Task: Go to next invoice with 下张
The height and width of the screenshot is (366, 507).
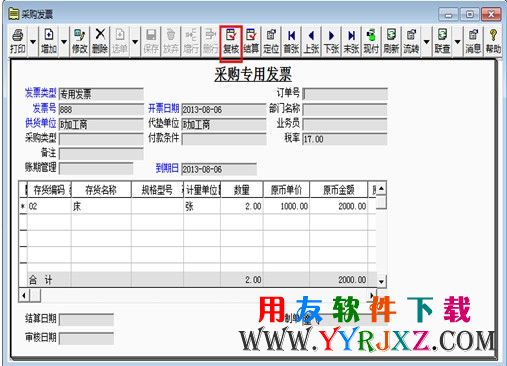Action: point(331,41)
